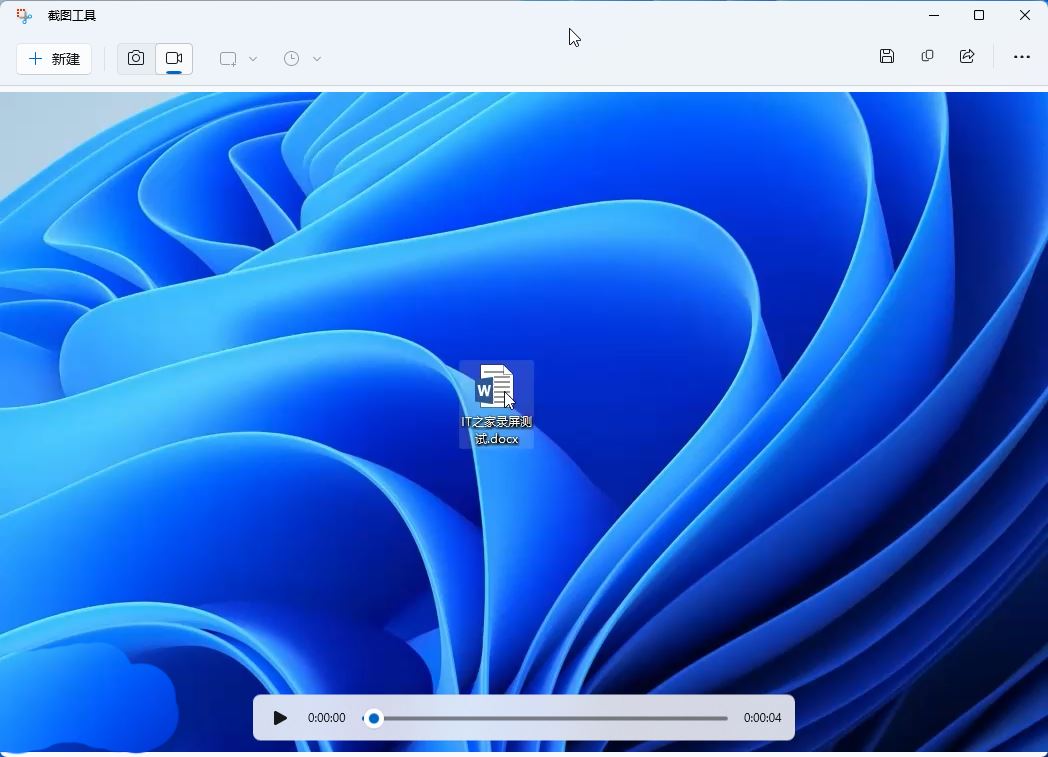Close the Snipping Tool window

pyautogui.click(x=1024, y=15)
